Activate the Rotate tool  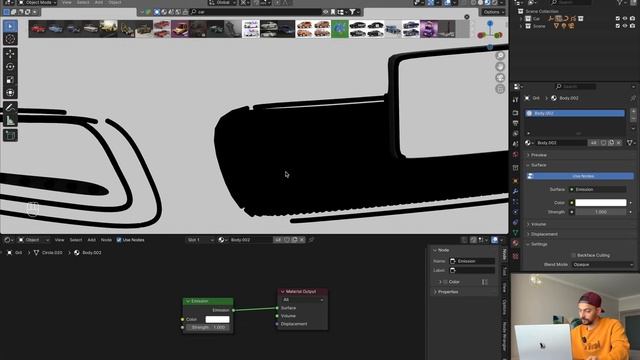tap(10, 67)
